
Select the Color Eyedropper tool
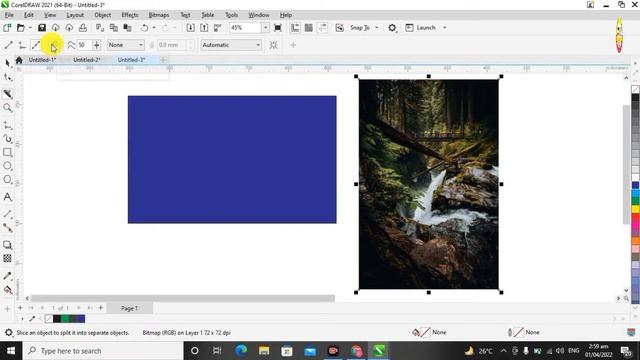point(7,276)
